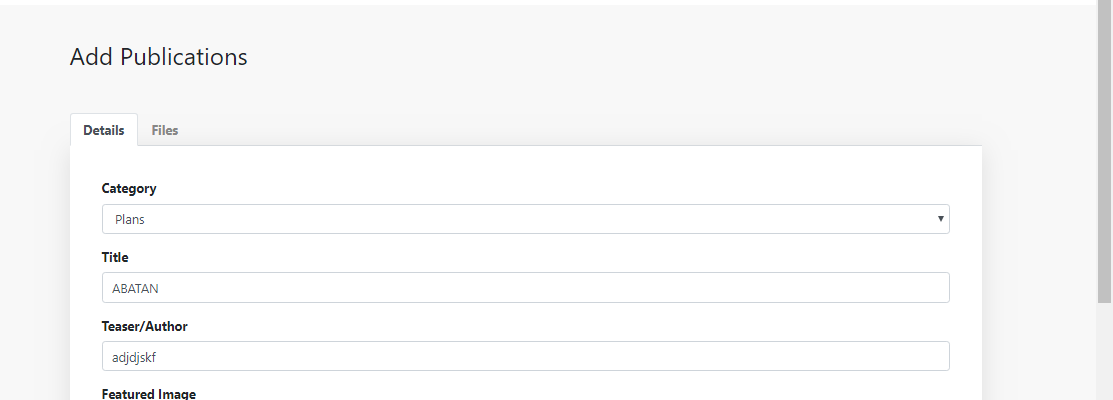This screenshot has height=400, width=1113.
Task: Click the Teaser/Author field label
Action: pos(144,326)
